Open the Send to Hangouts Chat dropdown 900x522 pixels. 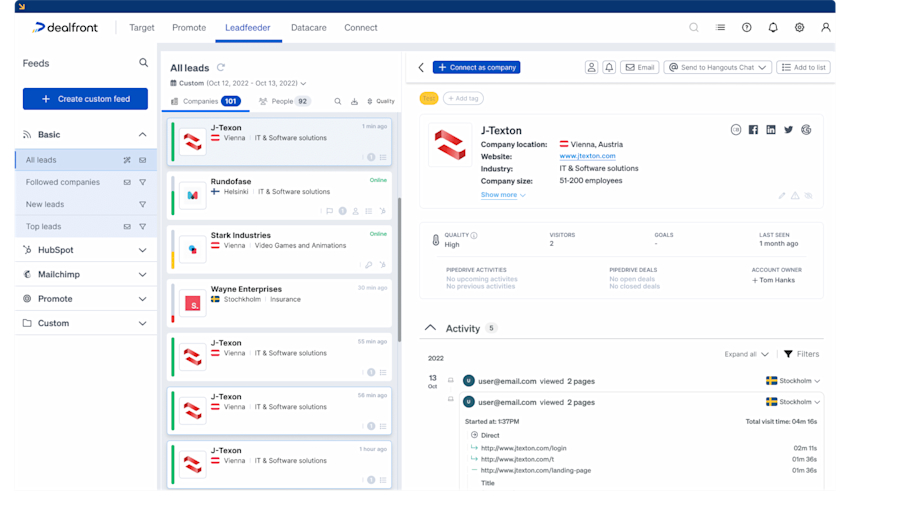point(717,67)
